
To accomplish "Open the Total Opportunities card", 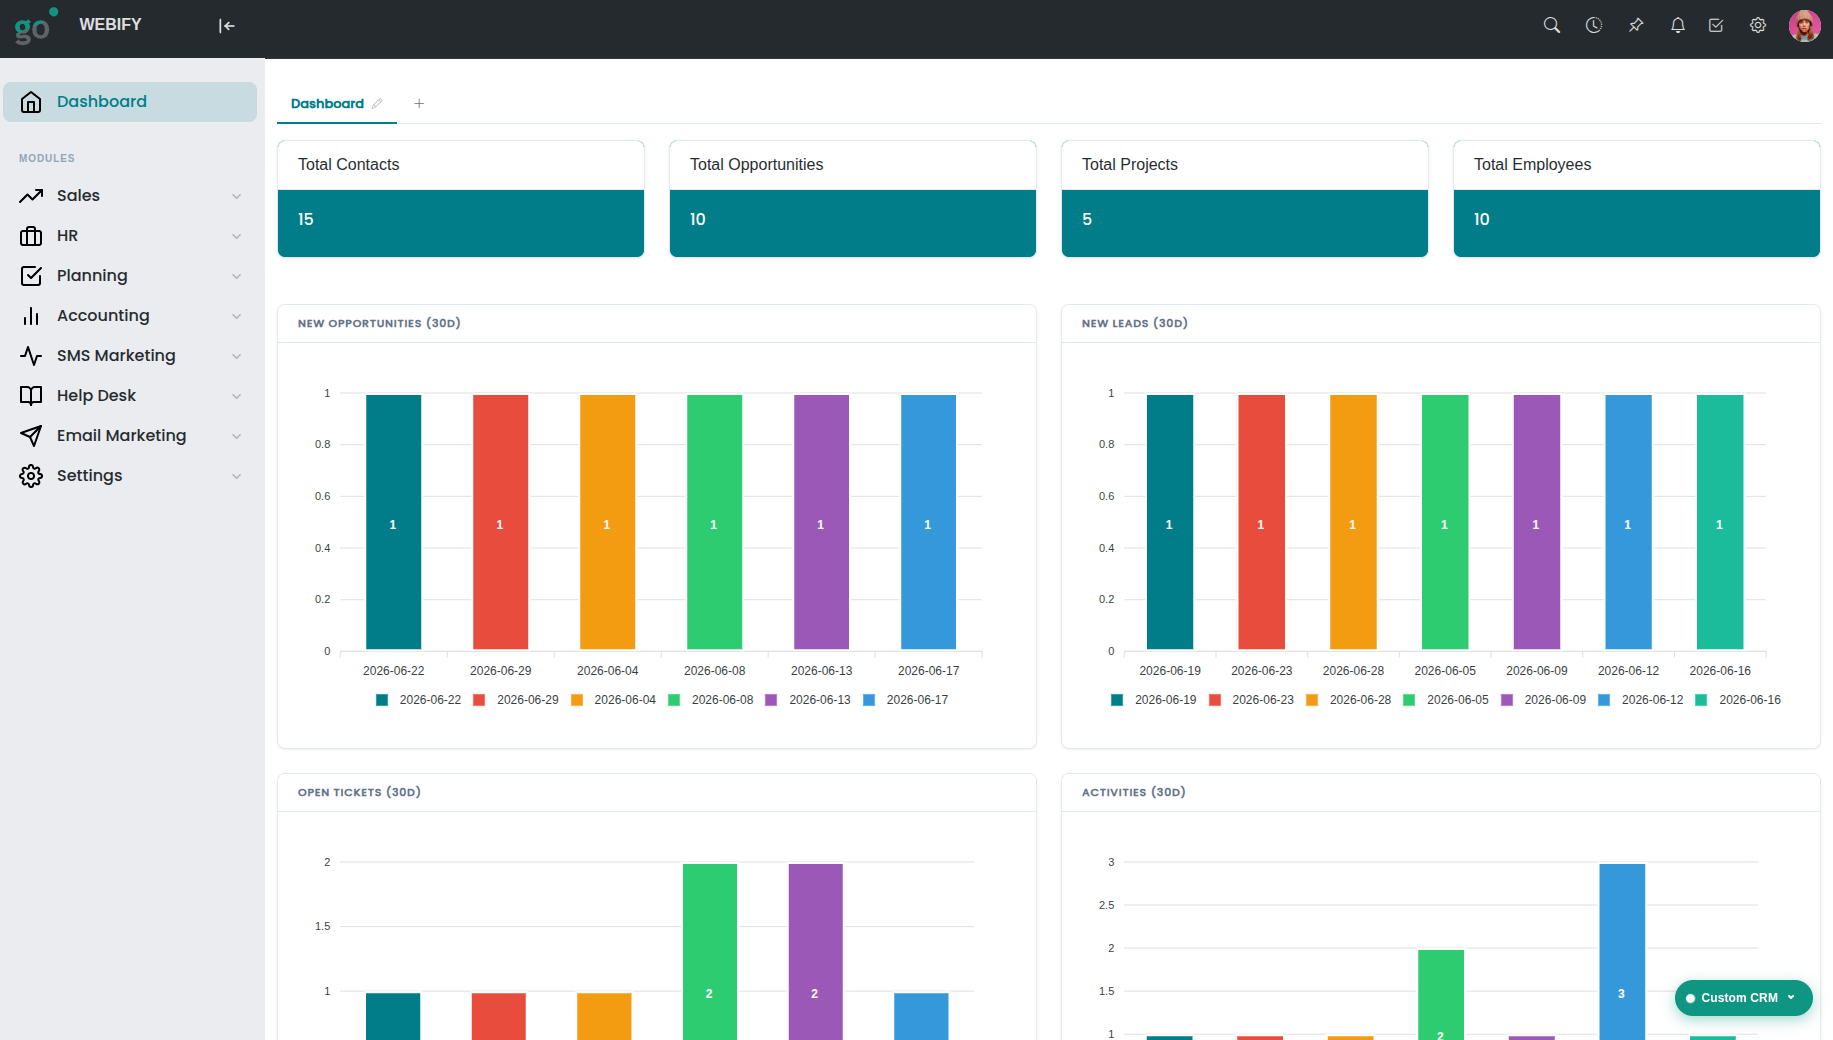I will coord(853,199).
